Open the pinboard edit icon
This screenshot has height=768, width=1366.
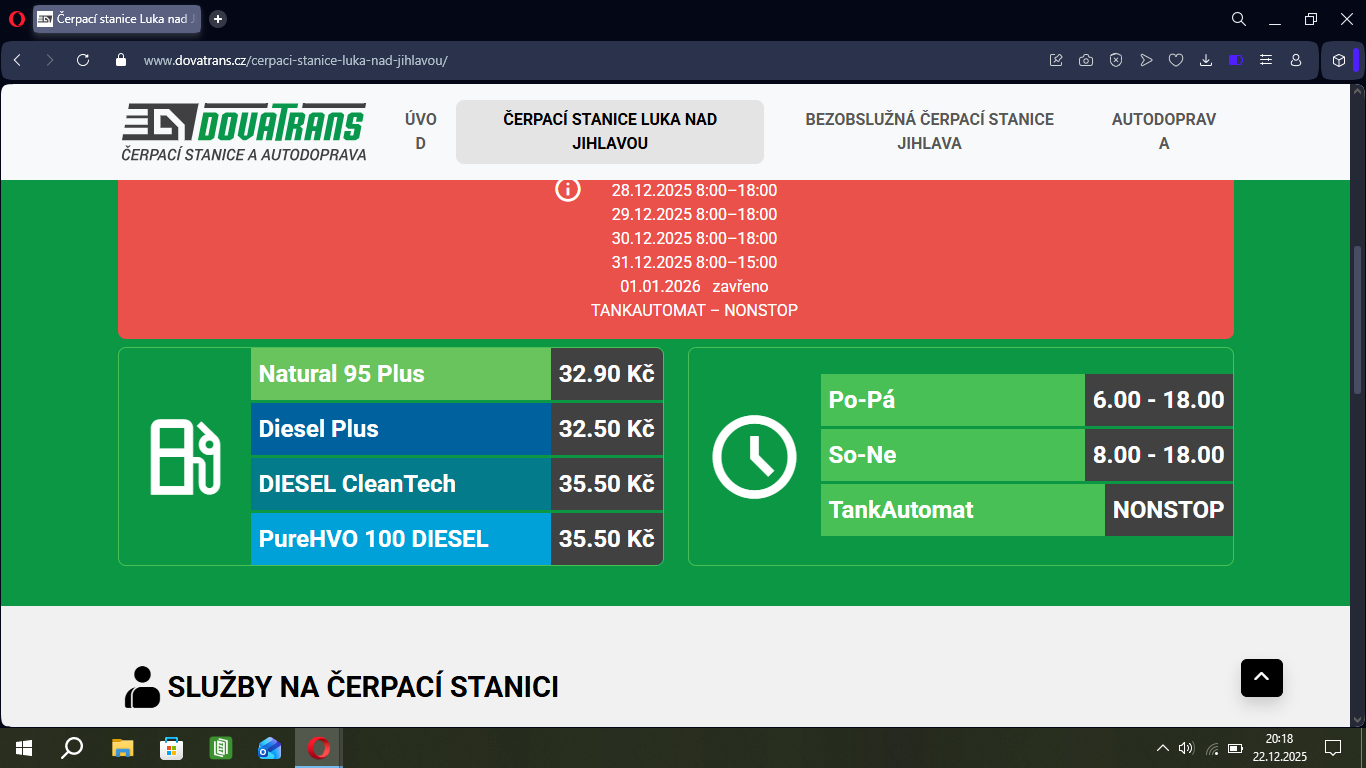click(x=1056, y=60)
